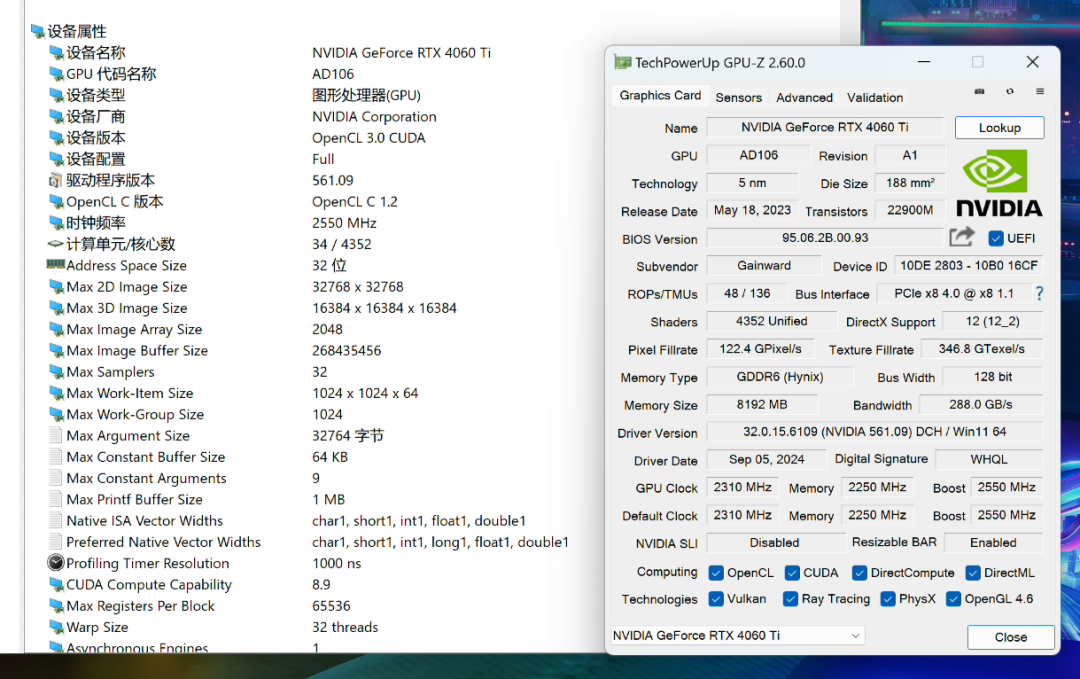Click the page icon beside Max Argument Size
The width and height of the screenshot is (1080, 679).
[x=56, y=435]
